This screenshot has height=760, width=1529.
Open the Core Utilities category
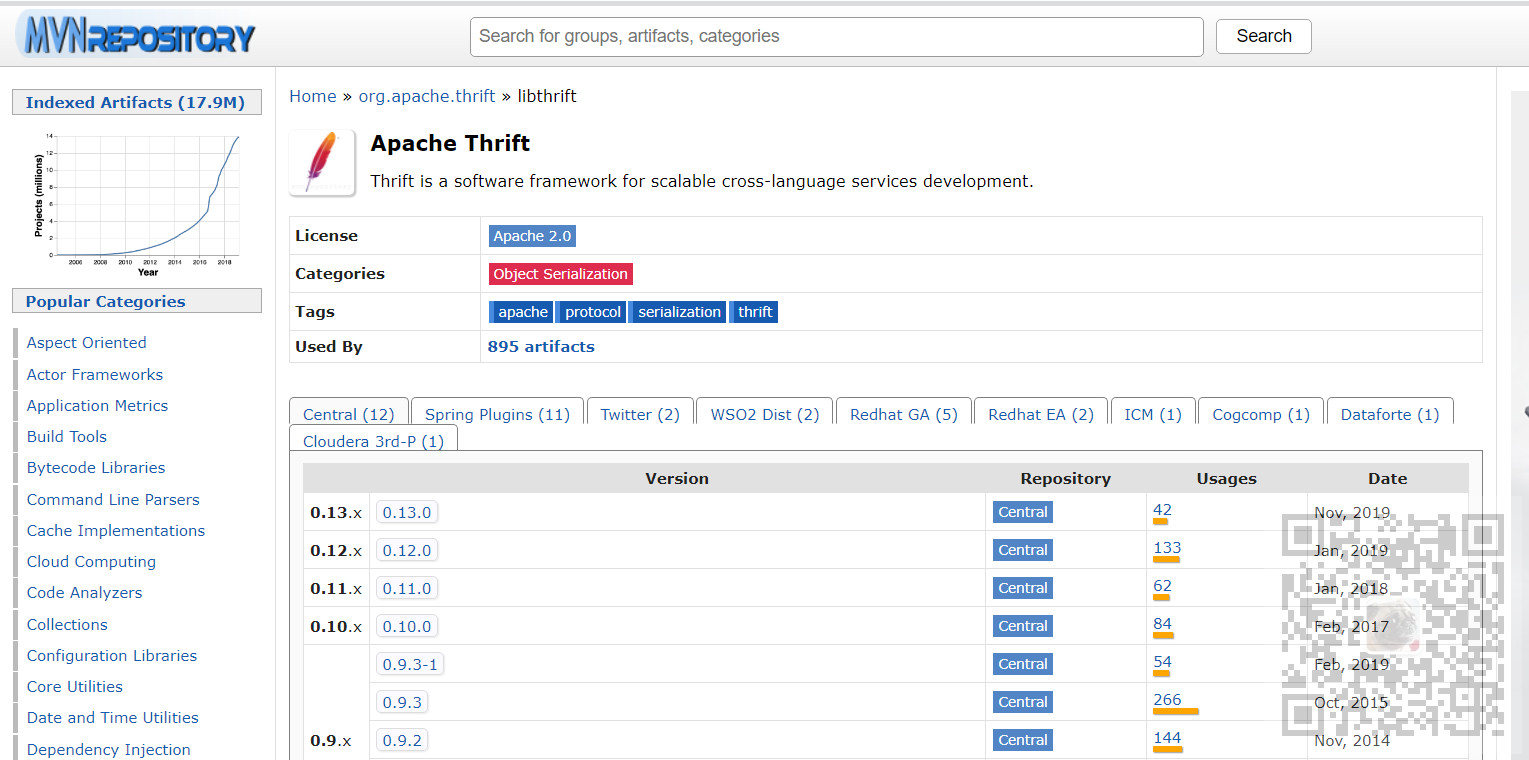(75, 687)
